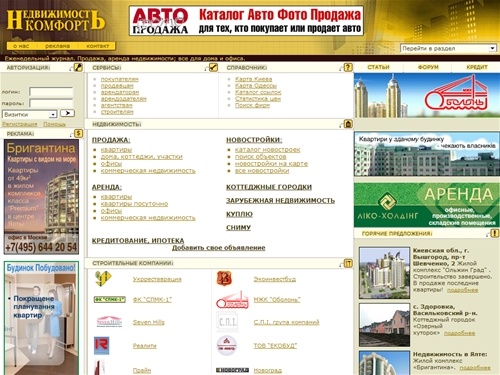Open the арендаторам service link

point(120,92)
